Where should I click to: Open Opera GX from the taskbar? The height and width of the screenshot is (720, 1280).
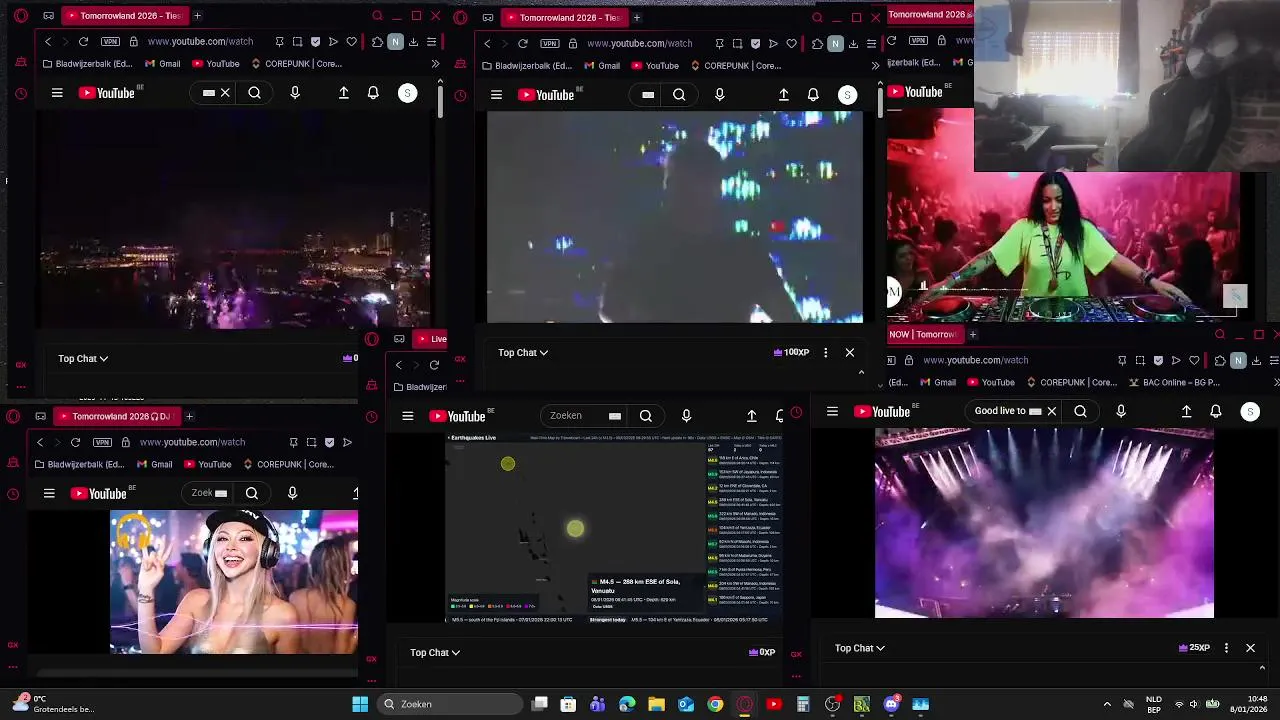pos(744,704)
